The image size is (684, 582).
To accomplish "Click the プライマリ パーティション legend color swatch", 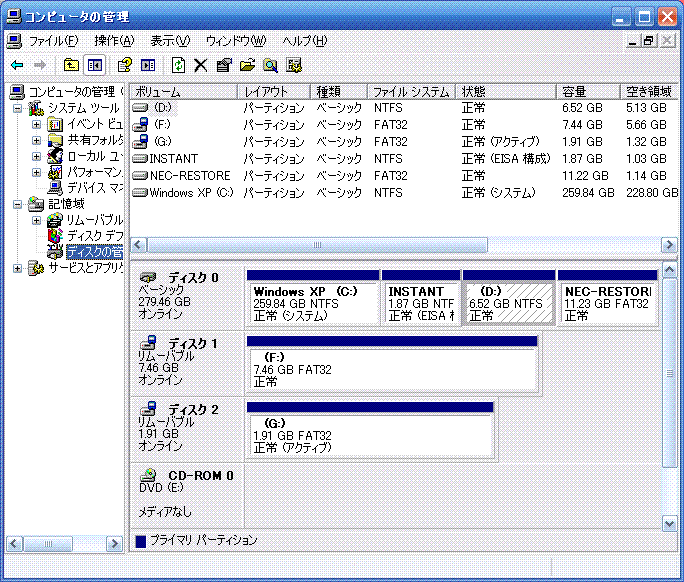I will tap(140, 541).
